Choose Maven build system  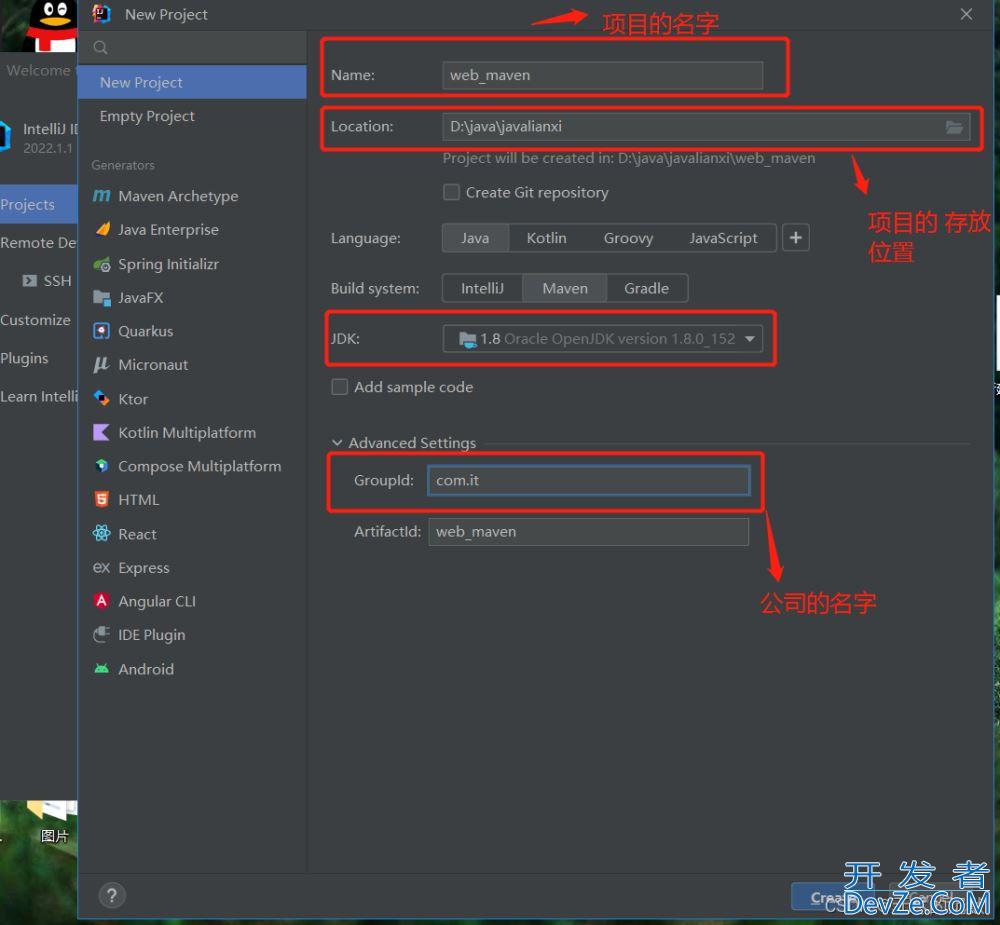click(565, 288)
